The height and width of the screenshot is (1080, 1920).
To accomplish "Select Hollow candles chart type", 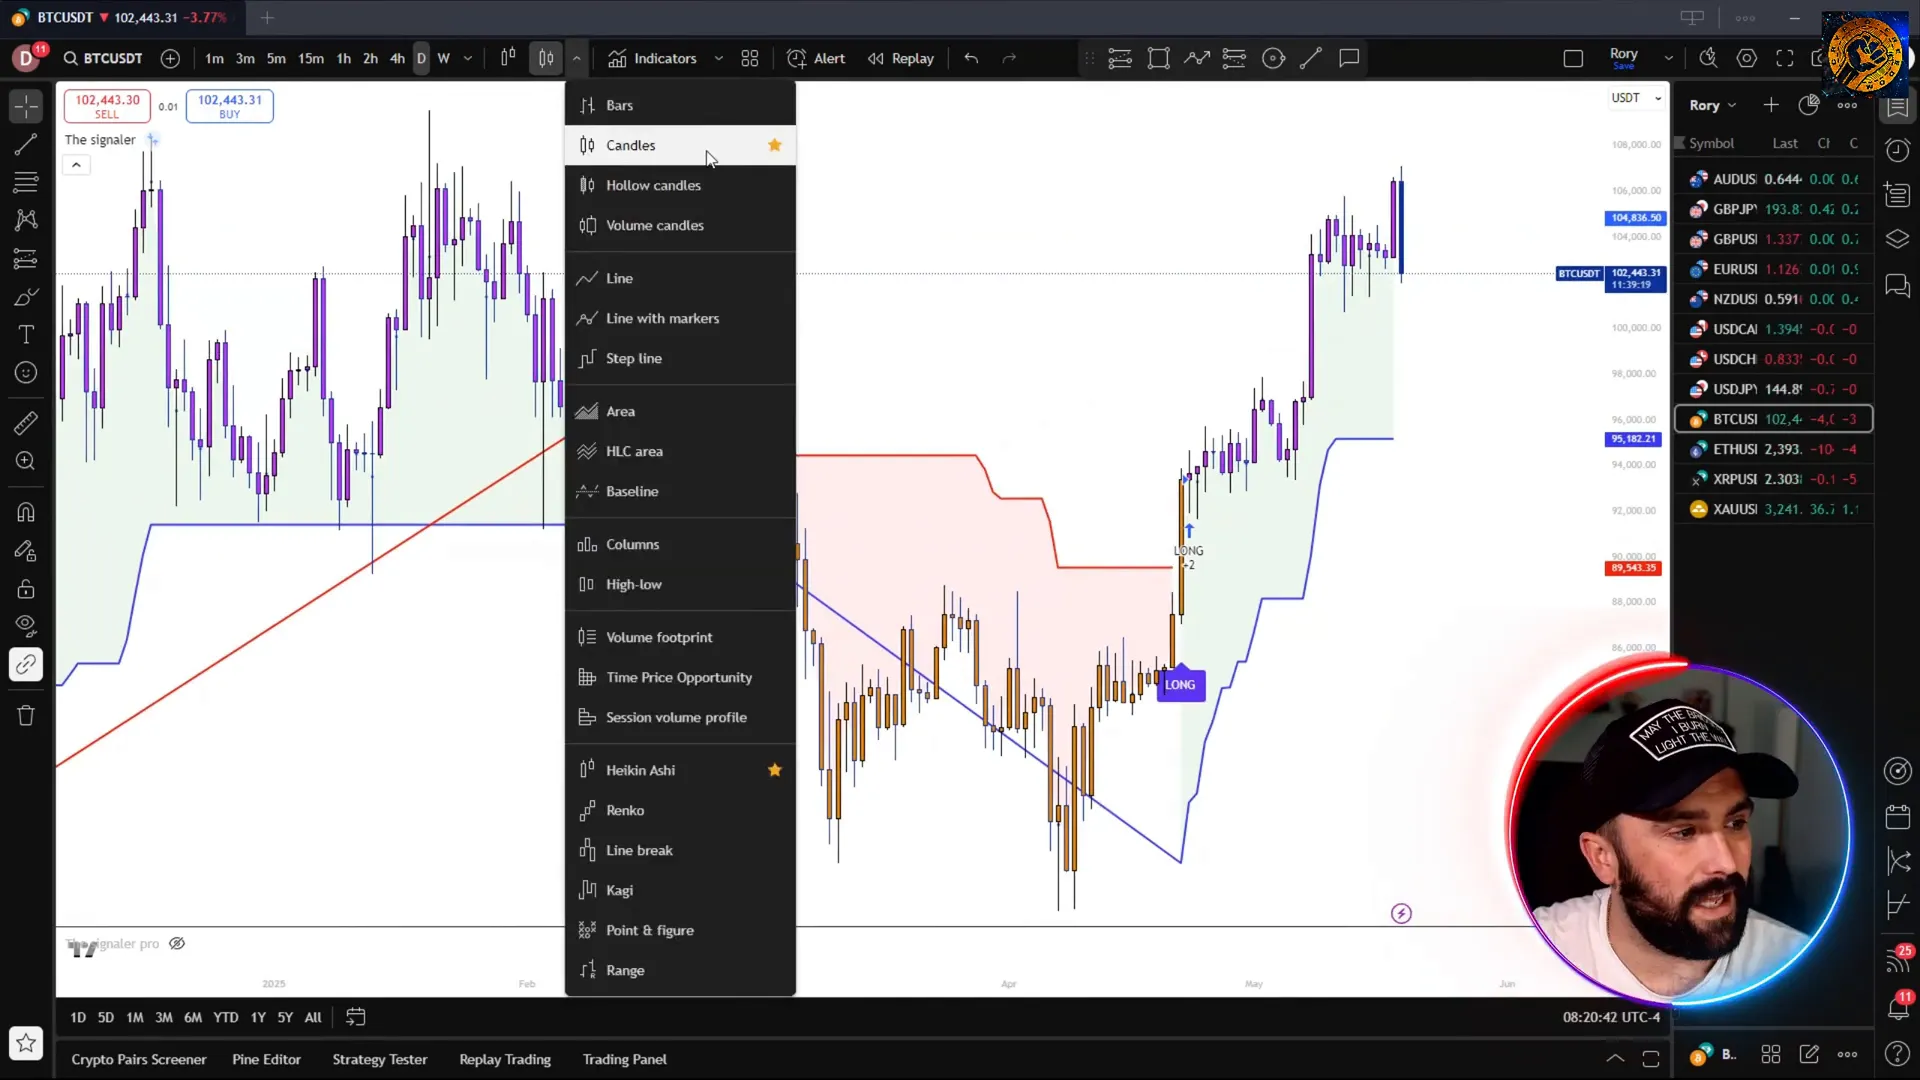I will 680,185.
